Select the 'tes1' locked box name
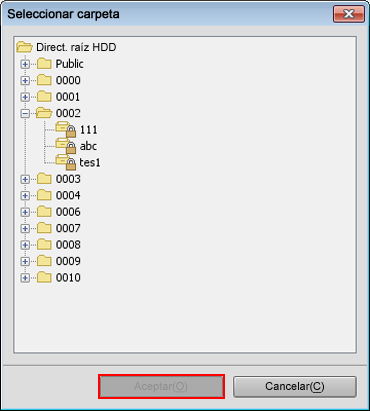370x411 pixels. [90, 163]
